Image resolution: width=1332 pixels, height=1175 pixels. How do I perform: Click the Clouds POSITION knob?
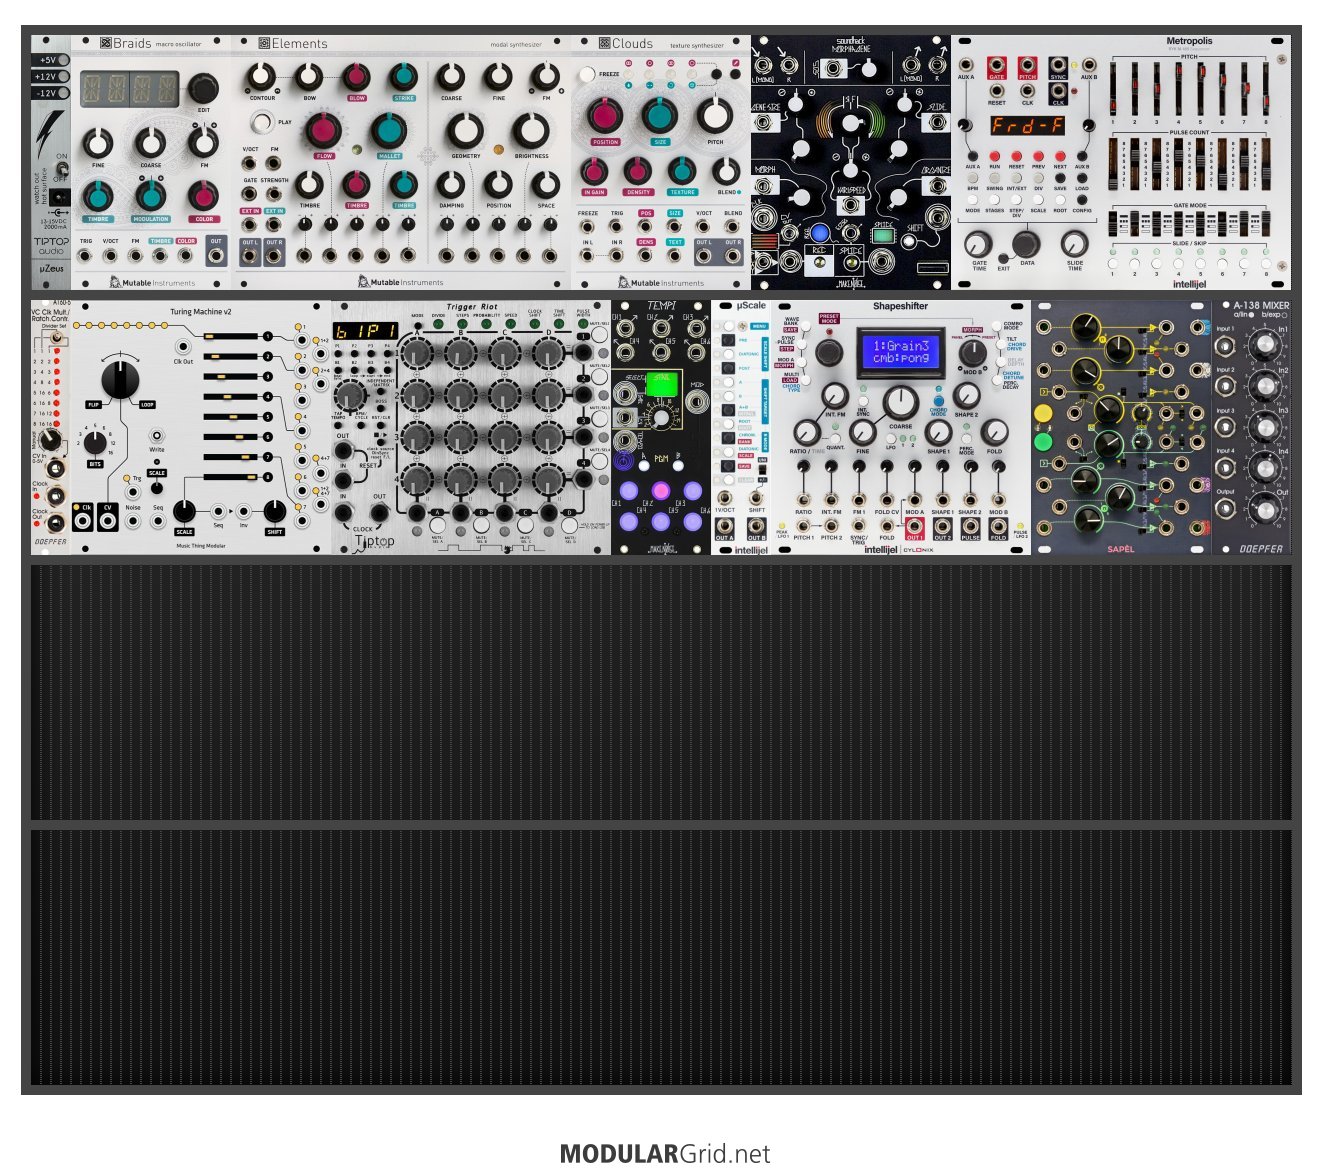pyautogui.click(x=605, y=117)
